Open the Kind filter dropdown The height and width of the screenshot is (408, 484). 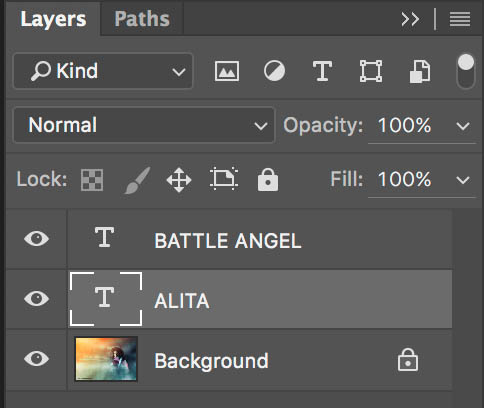click(103, 71)
